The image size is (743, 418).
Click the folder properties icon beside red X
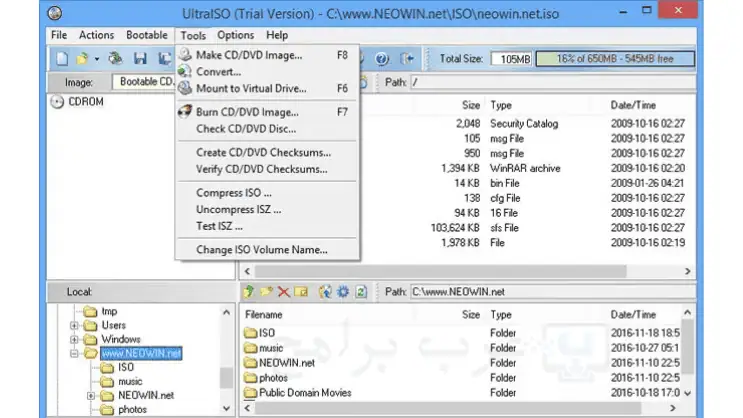[x=301, y=292]
